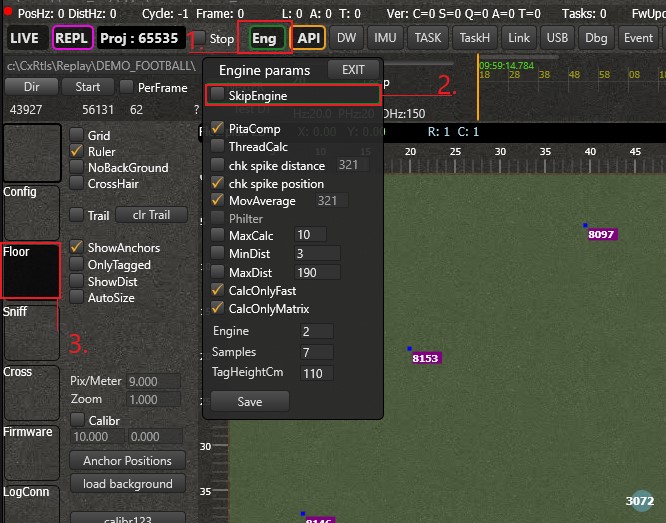Enable the ThreadCalc checkbox
Image resolution: width=666 pixels, height=523 pixels.
217,146
